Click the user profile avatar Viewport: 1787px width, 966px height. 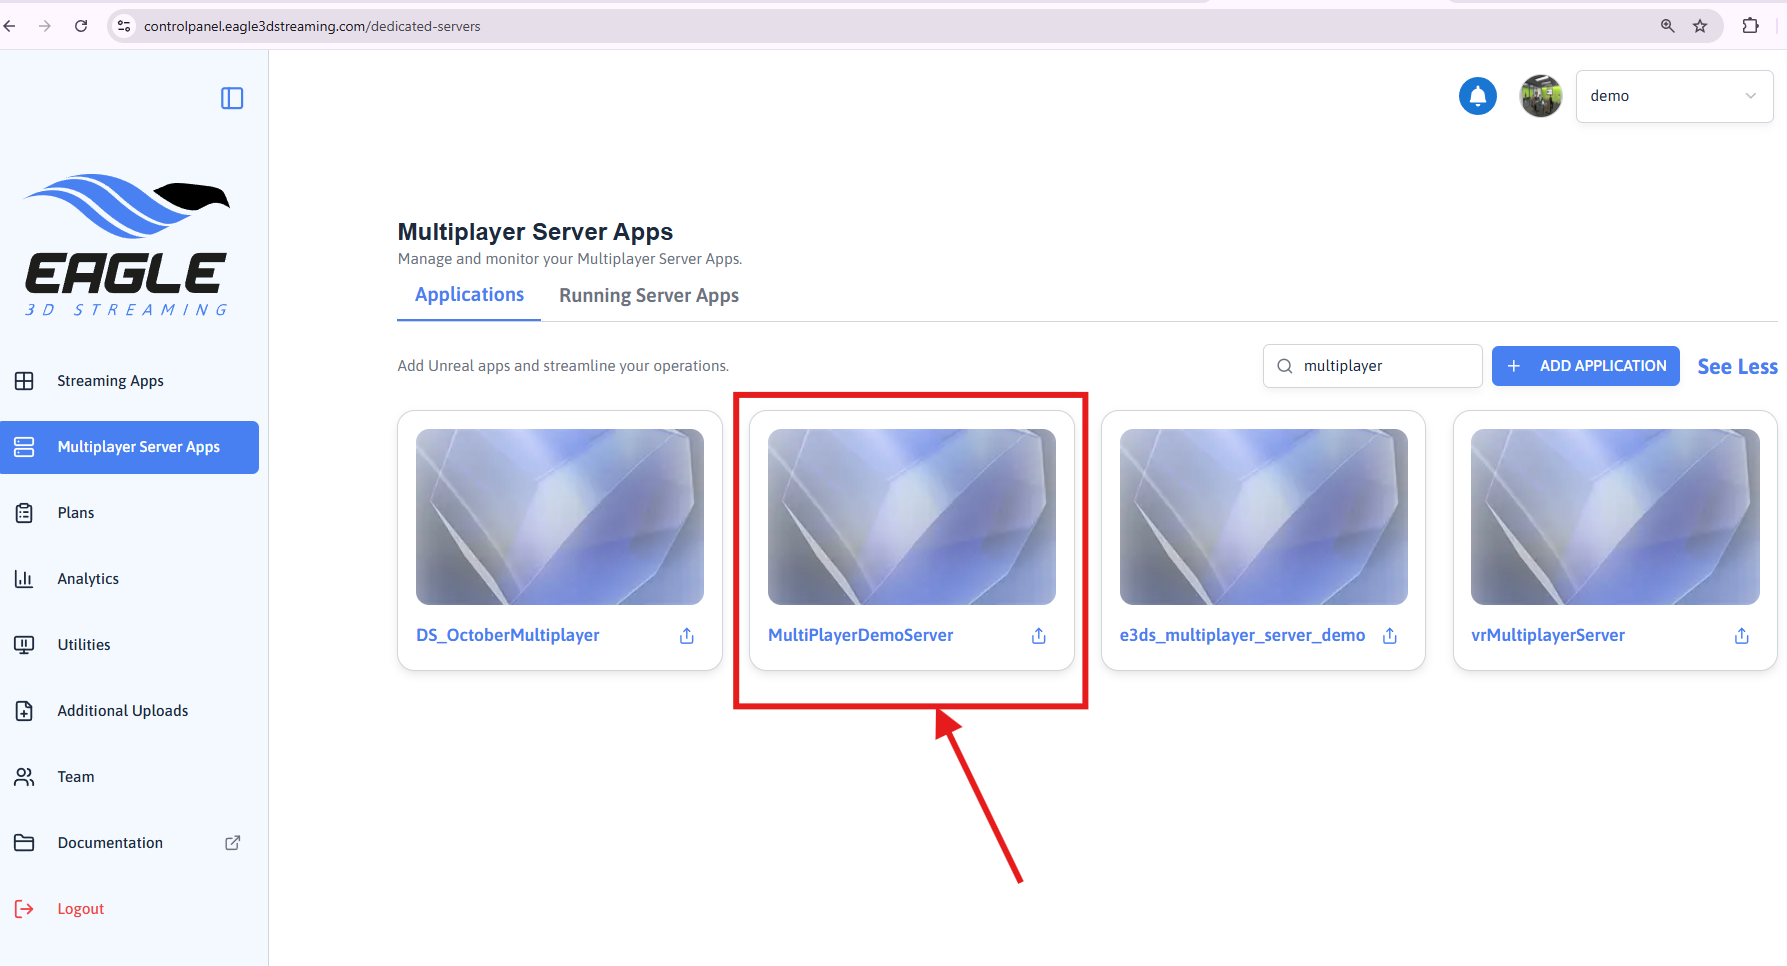click(1540, 96)
